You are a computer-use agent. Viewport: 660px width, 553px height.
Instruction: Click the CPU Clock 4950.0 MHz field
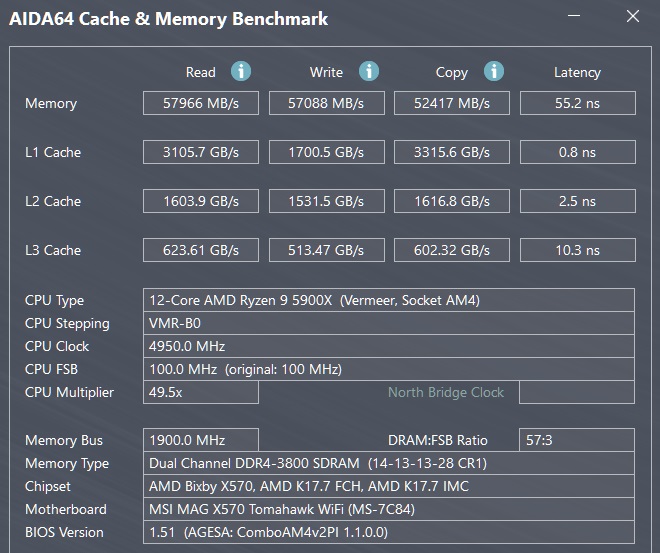click(x=389, y=346)
